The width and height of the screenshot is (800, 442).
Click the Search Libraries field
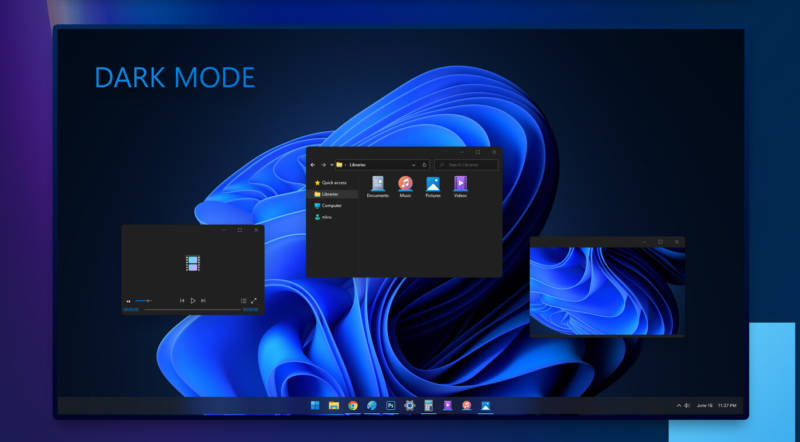[466, 165]
